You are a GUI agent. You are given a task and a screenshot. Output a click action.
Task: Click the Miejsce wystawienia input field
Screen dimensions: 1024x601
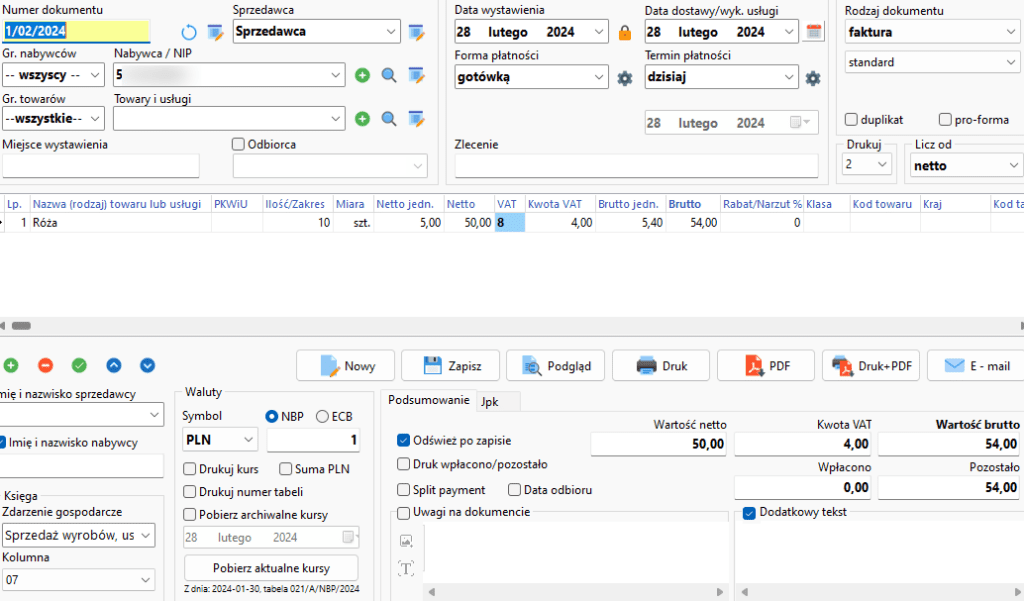pos(101,166)
